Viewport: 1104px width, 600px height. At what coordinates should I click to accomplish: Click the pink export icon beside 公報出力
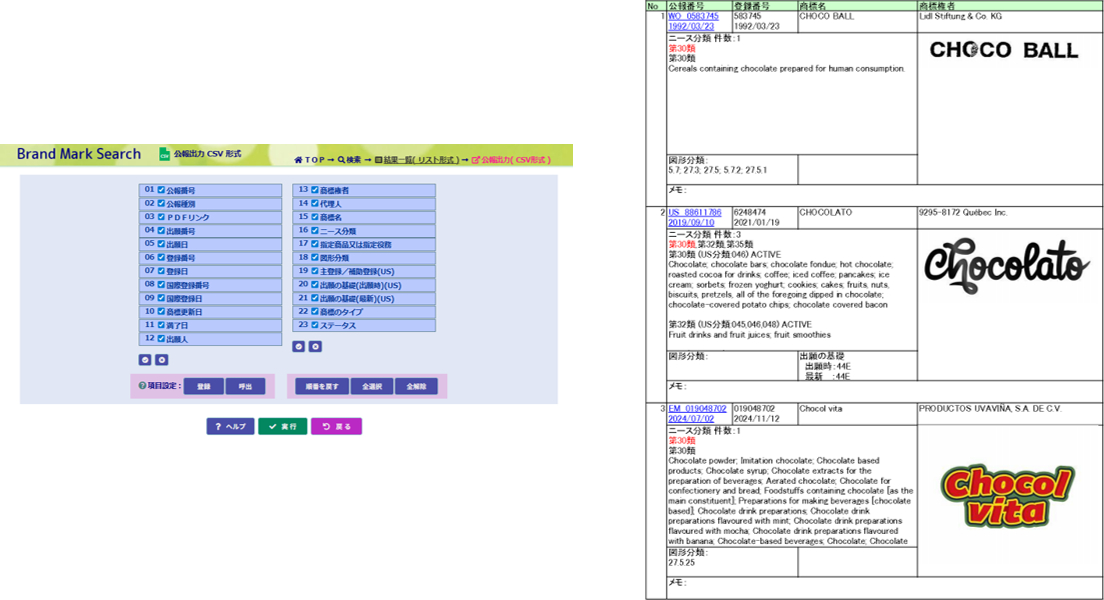[475, 160]
